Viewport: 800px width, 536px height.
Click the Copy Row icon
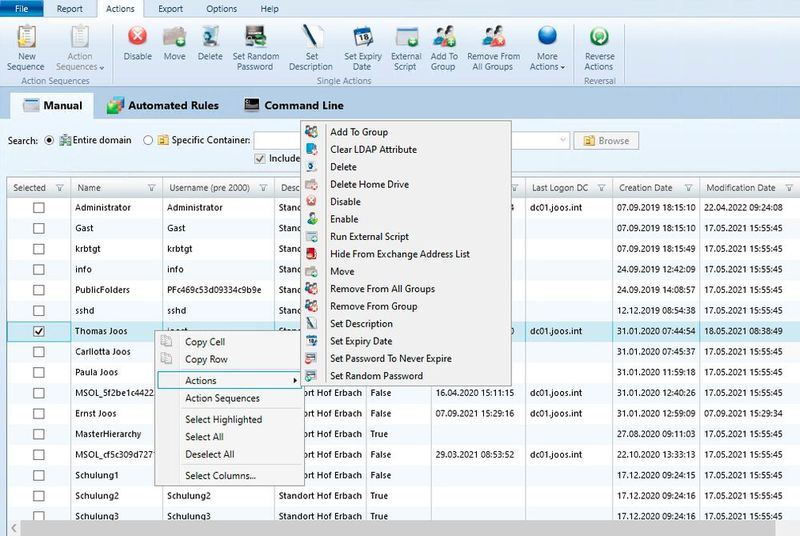point(166,359)
